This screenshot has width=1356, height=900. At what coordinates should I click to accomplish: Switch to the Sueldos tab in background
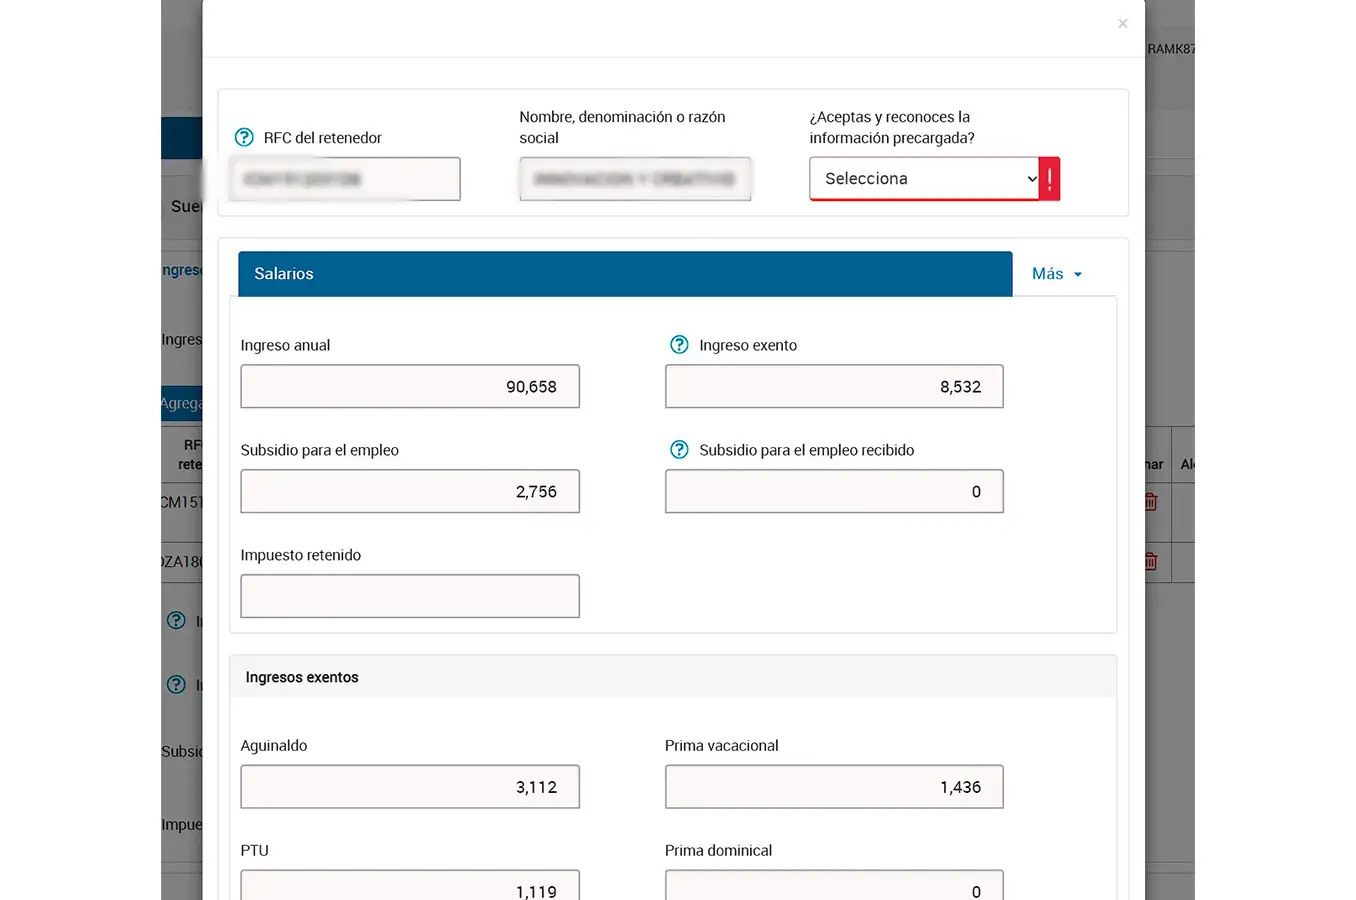(x=185, y=207)
